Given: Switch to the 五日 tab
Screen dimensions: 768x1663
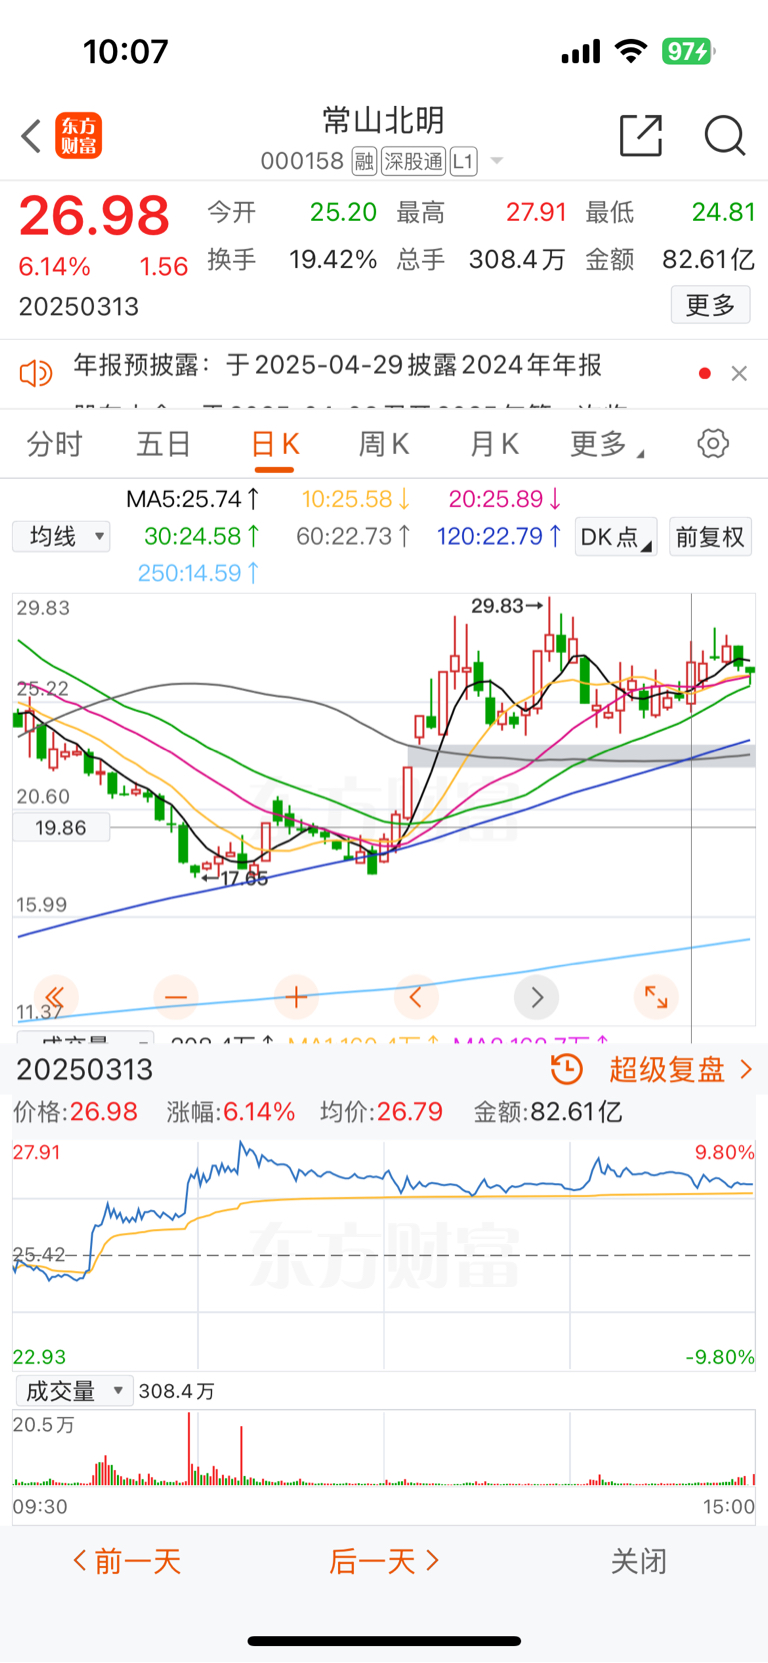Looking at the screenshot, I should pyautogui.click(x=164, y=444).
